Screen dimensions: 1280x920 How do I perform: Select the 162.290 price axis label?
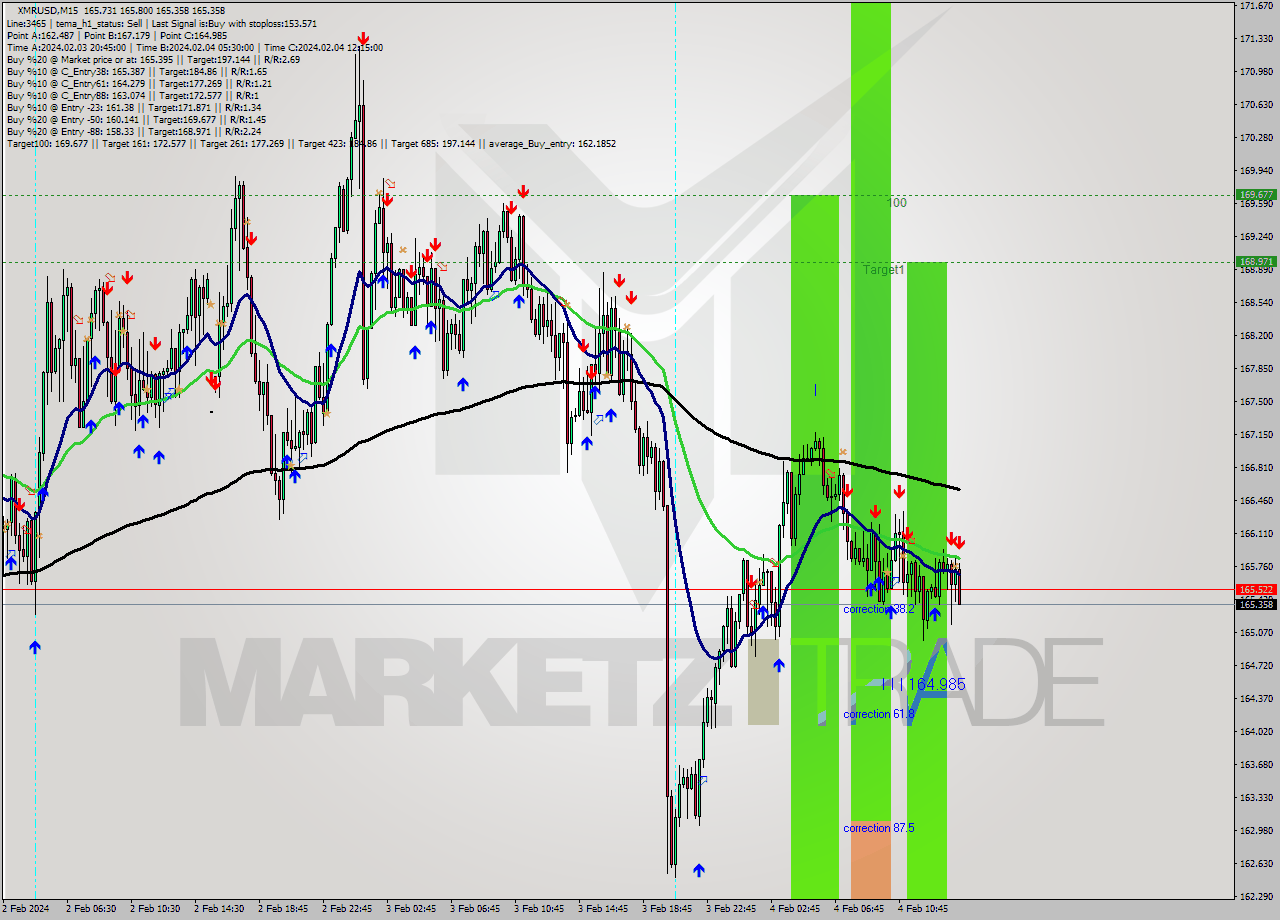coord(1256,897)
